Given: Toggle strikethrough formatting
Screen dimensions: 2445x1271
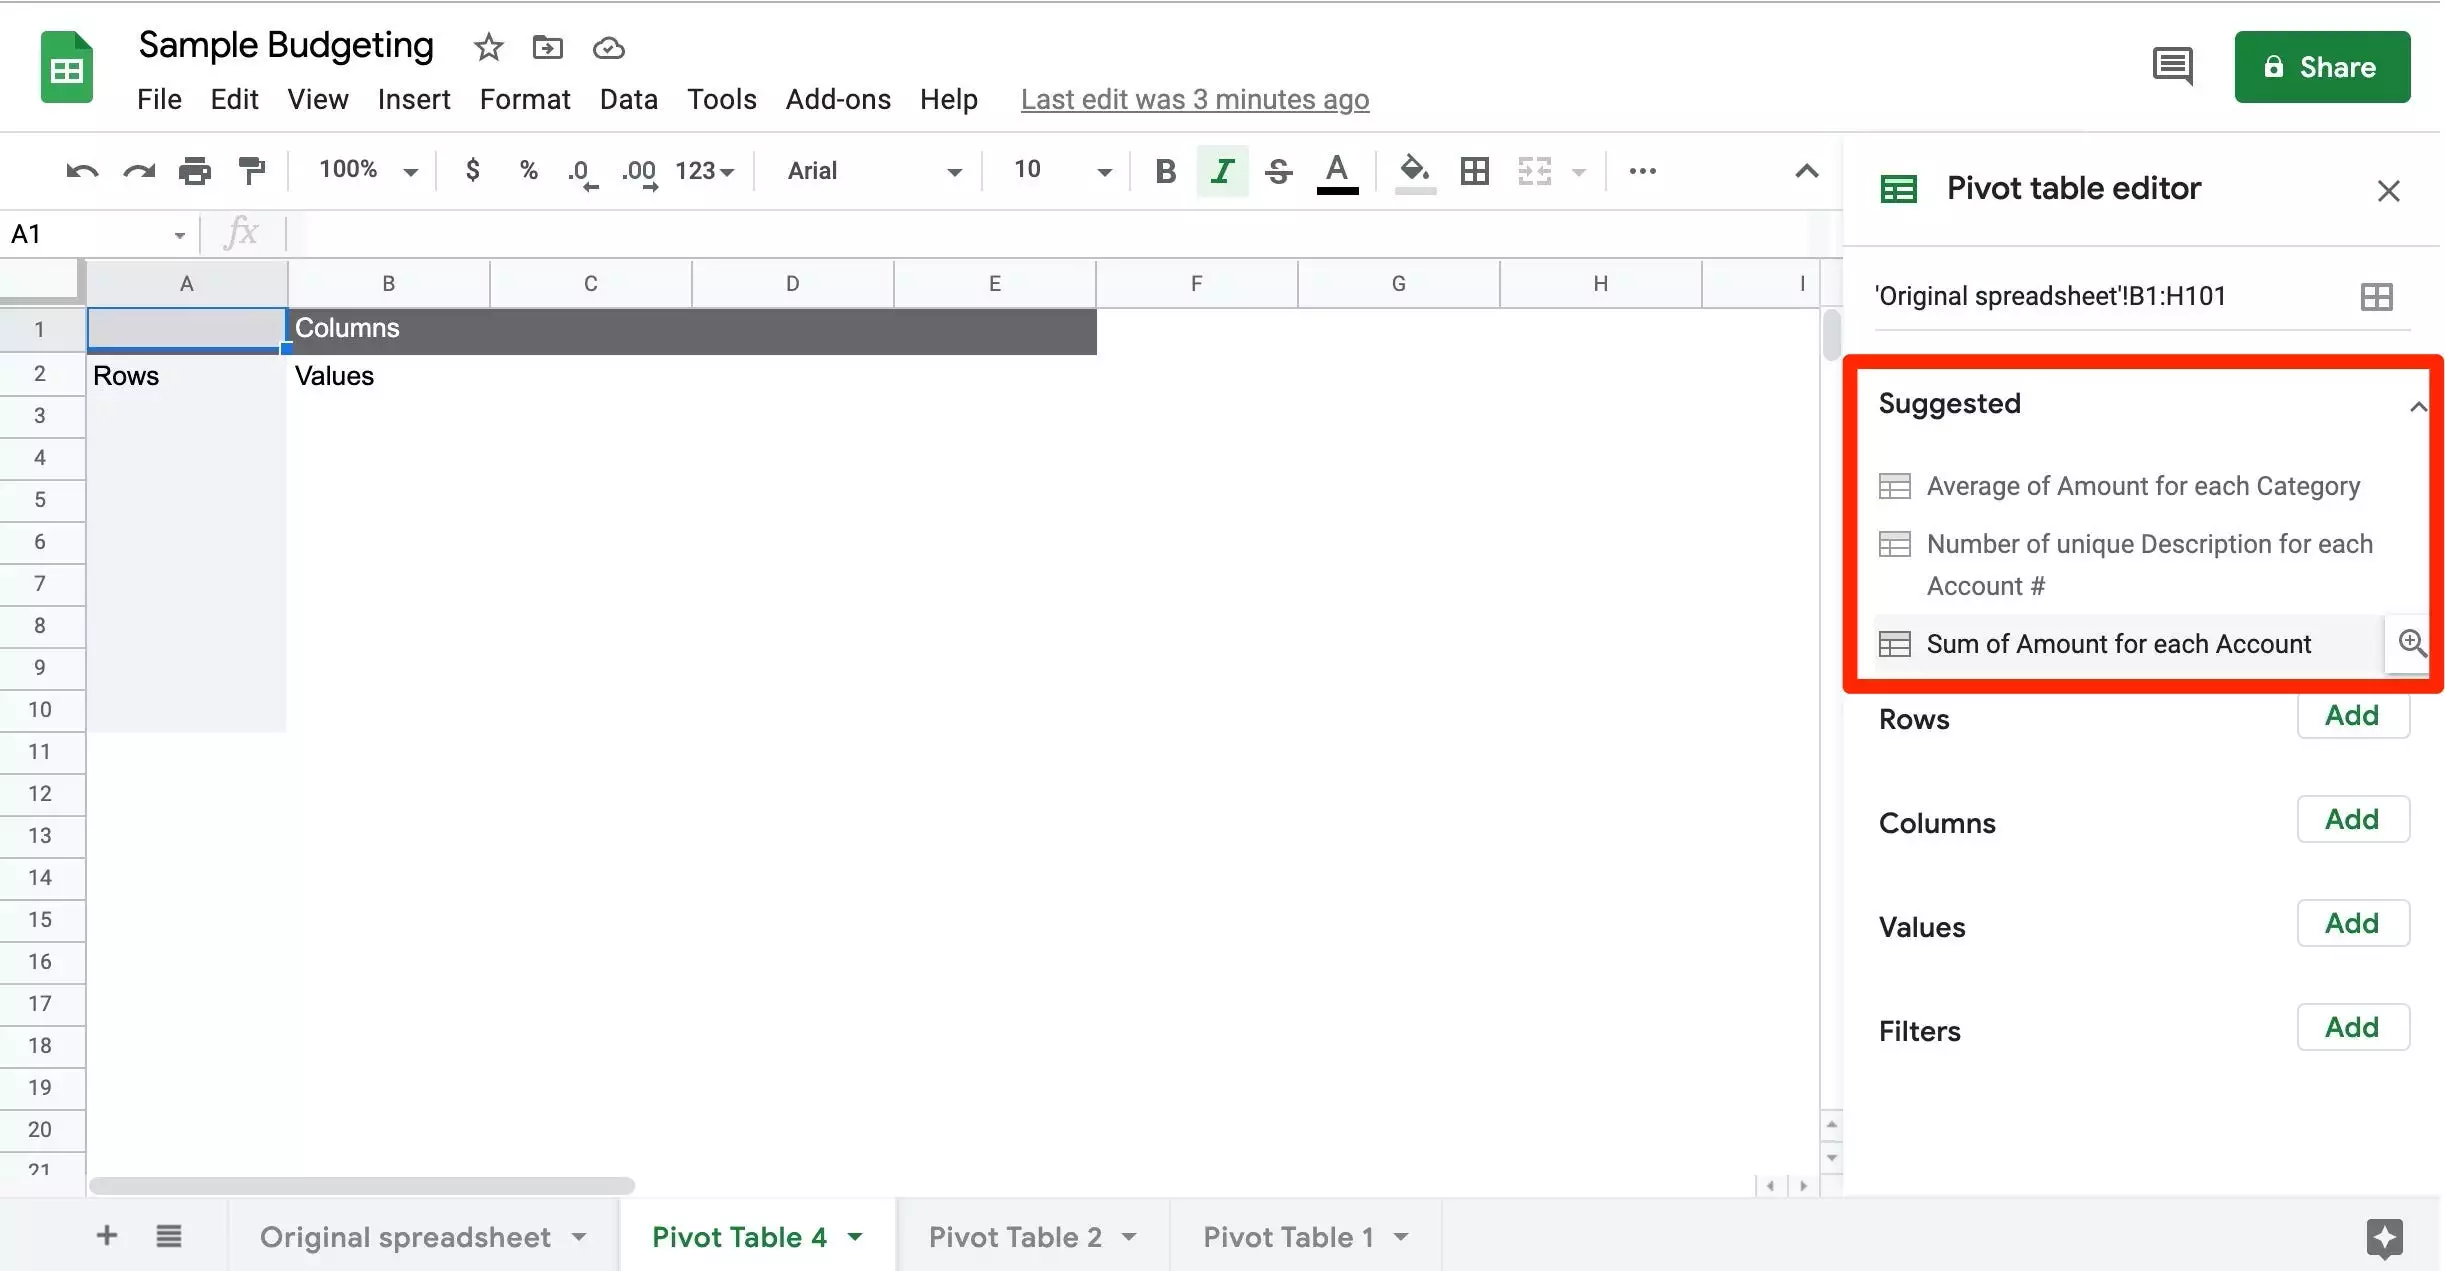Looking at the screenshot, I should coord(1278,171).
